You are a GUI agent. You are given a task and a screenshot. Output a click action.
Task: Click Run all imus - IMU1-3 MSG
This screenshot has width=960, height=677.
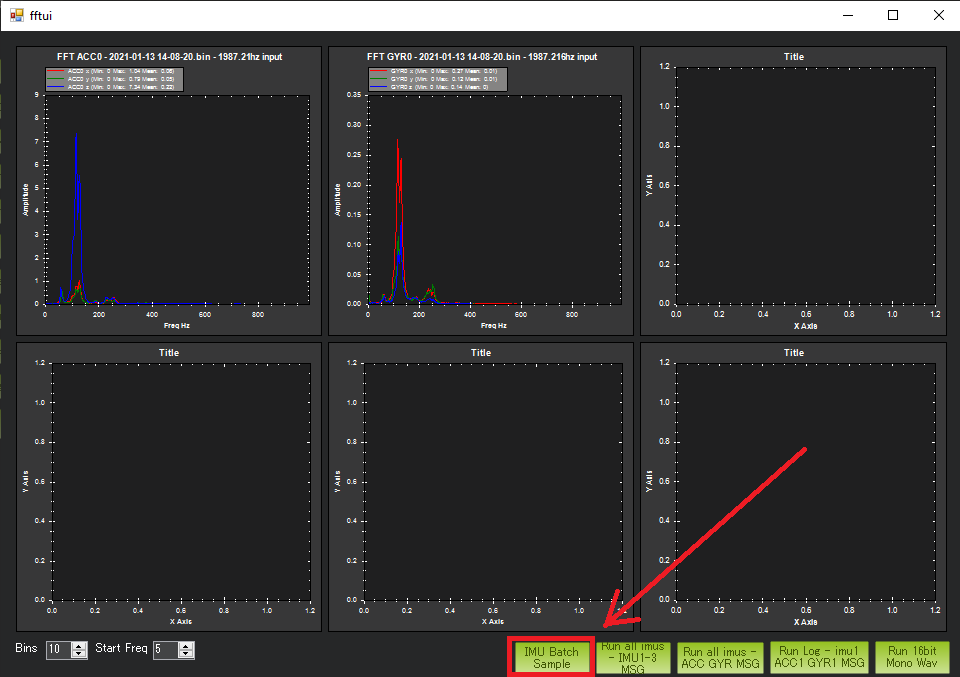tap(635, 656)
